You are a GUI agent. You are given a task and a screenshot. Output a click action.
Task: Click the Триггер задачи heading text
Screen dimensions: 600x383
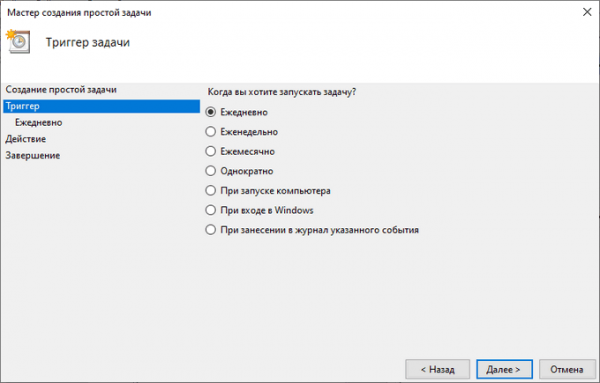(88, 42)
